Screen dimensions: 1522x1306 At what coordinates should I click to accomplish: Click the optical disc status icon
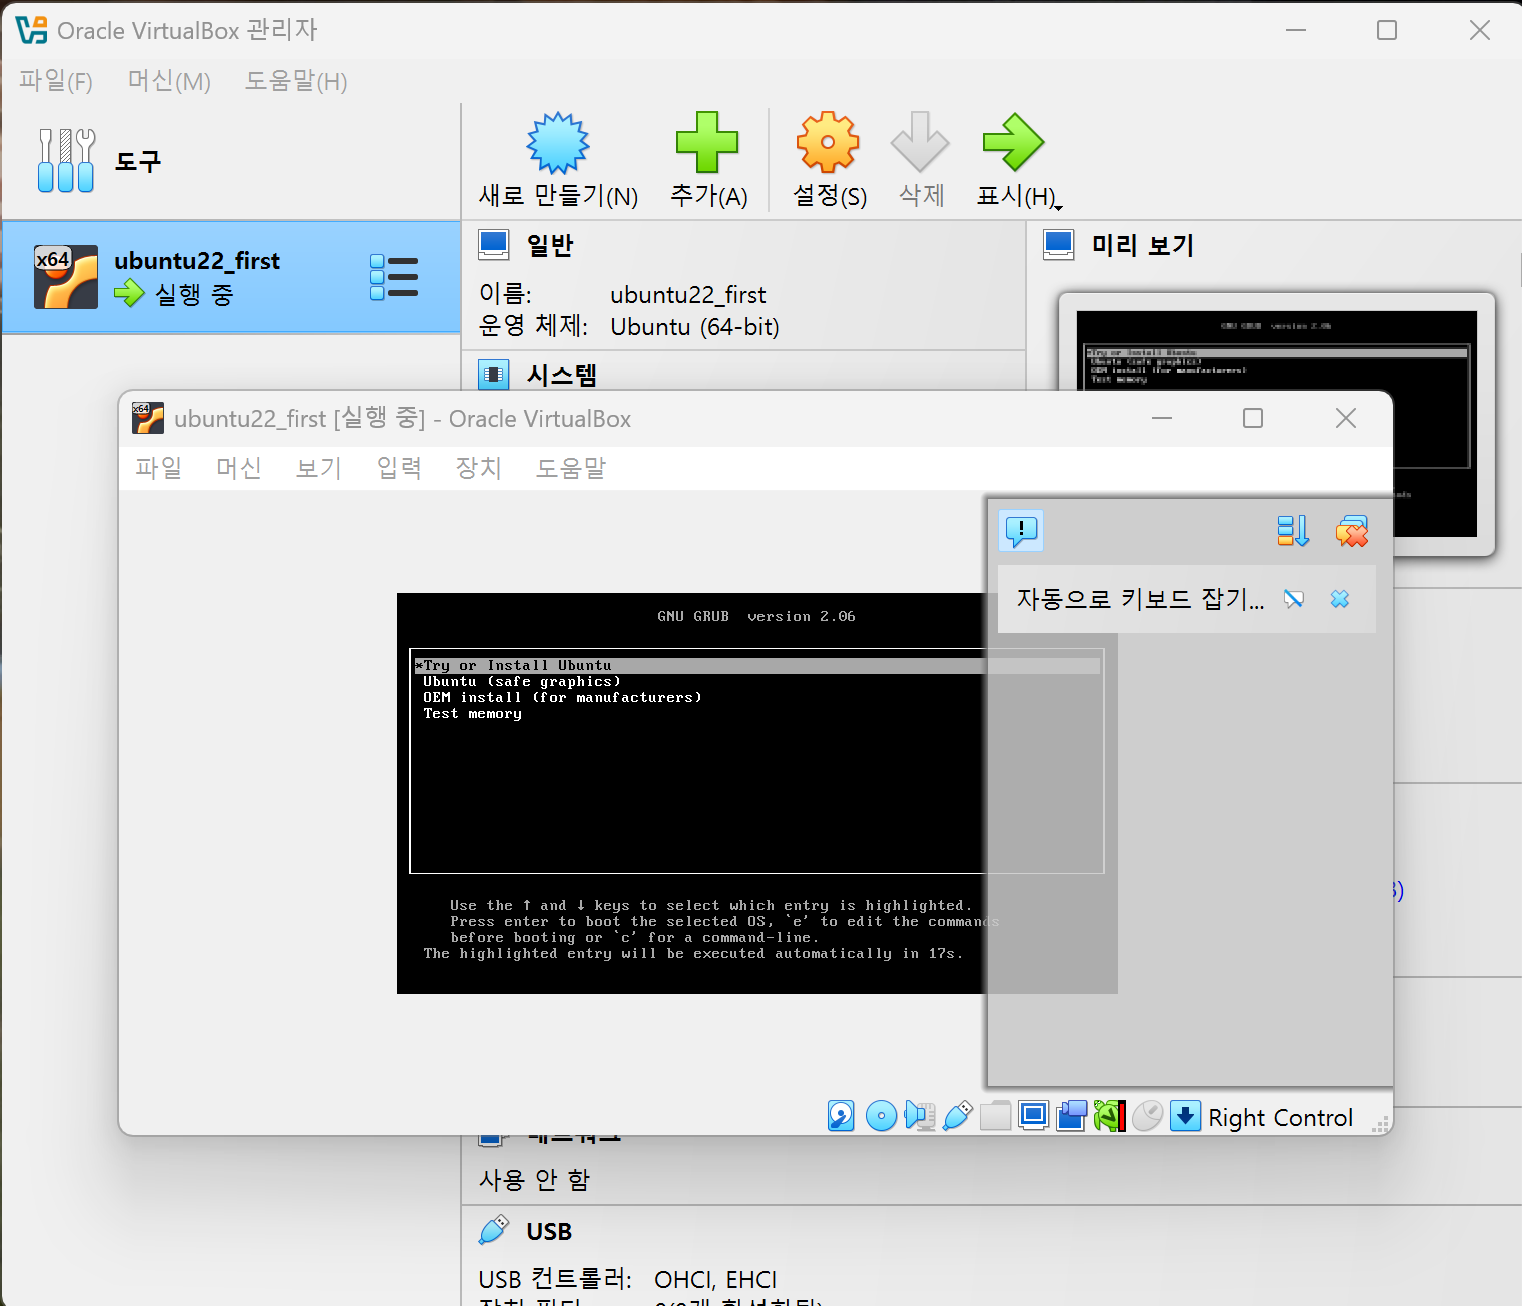click(881, 1116)
